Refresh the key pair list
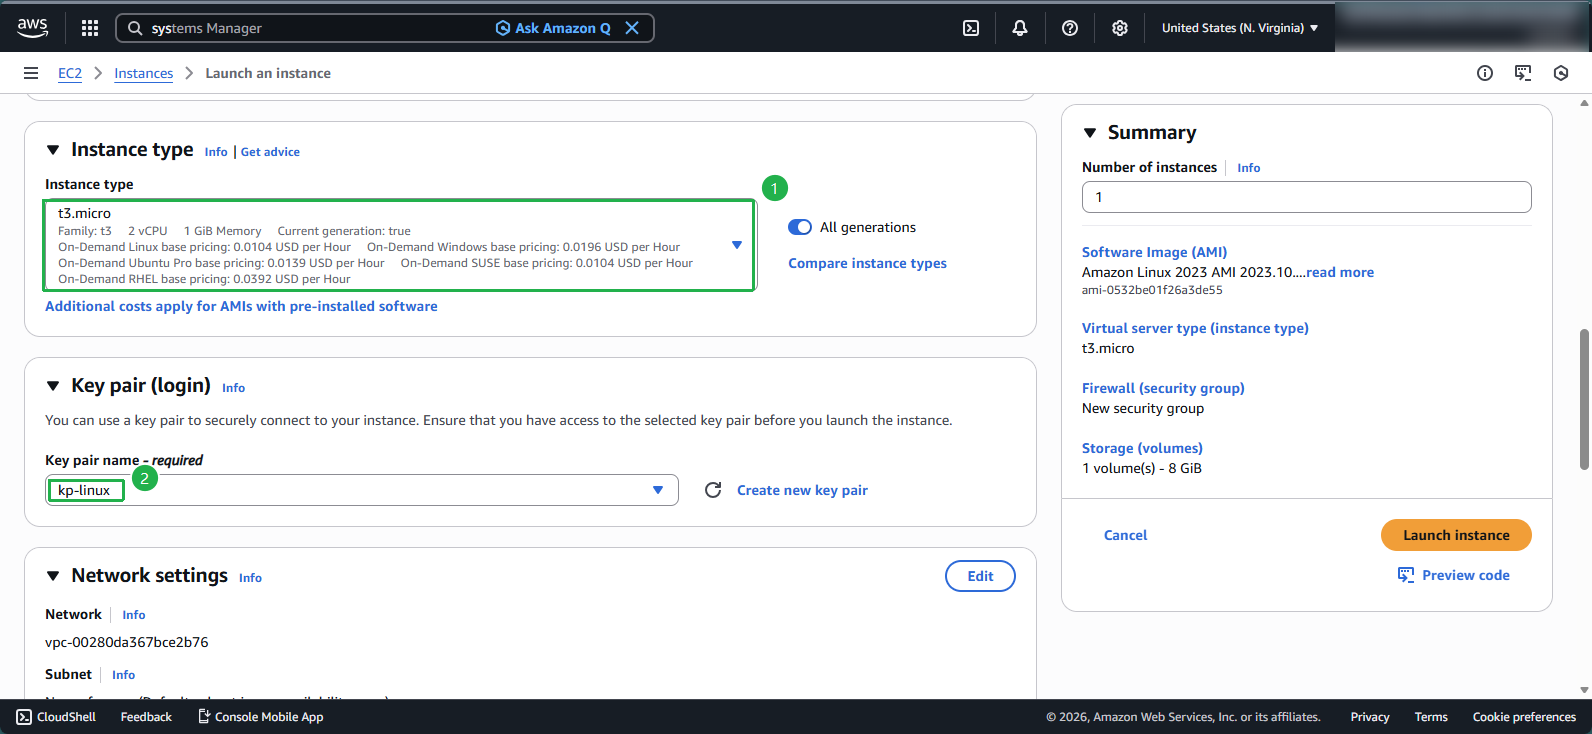 [713, 490]
